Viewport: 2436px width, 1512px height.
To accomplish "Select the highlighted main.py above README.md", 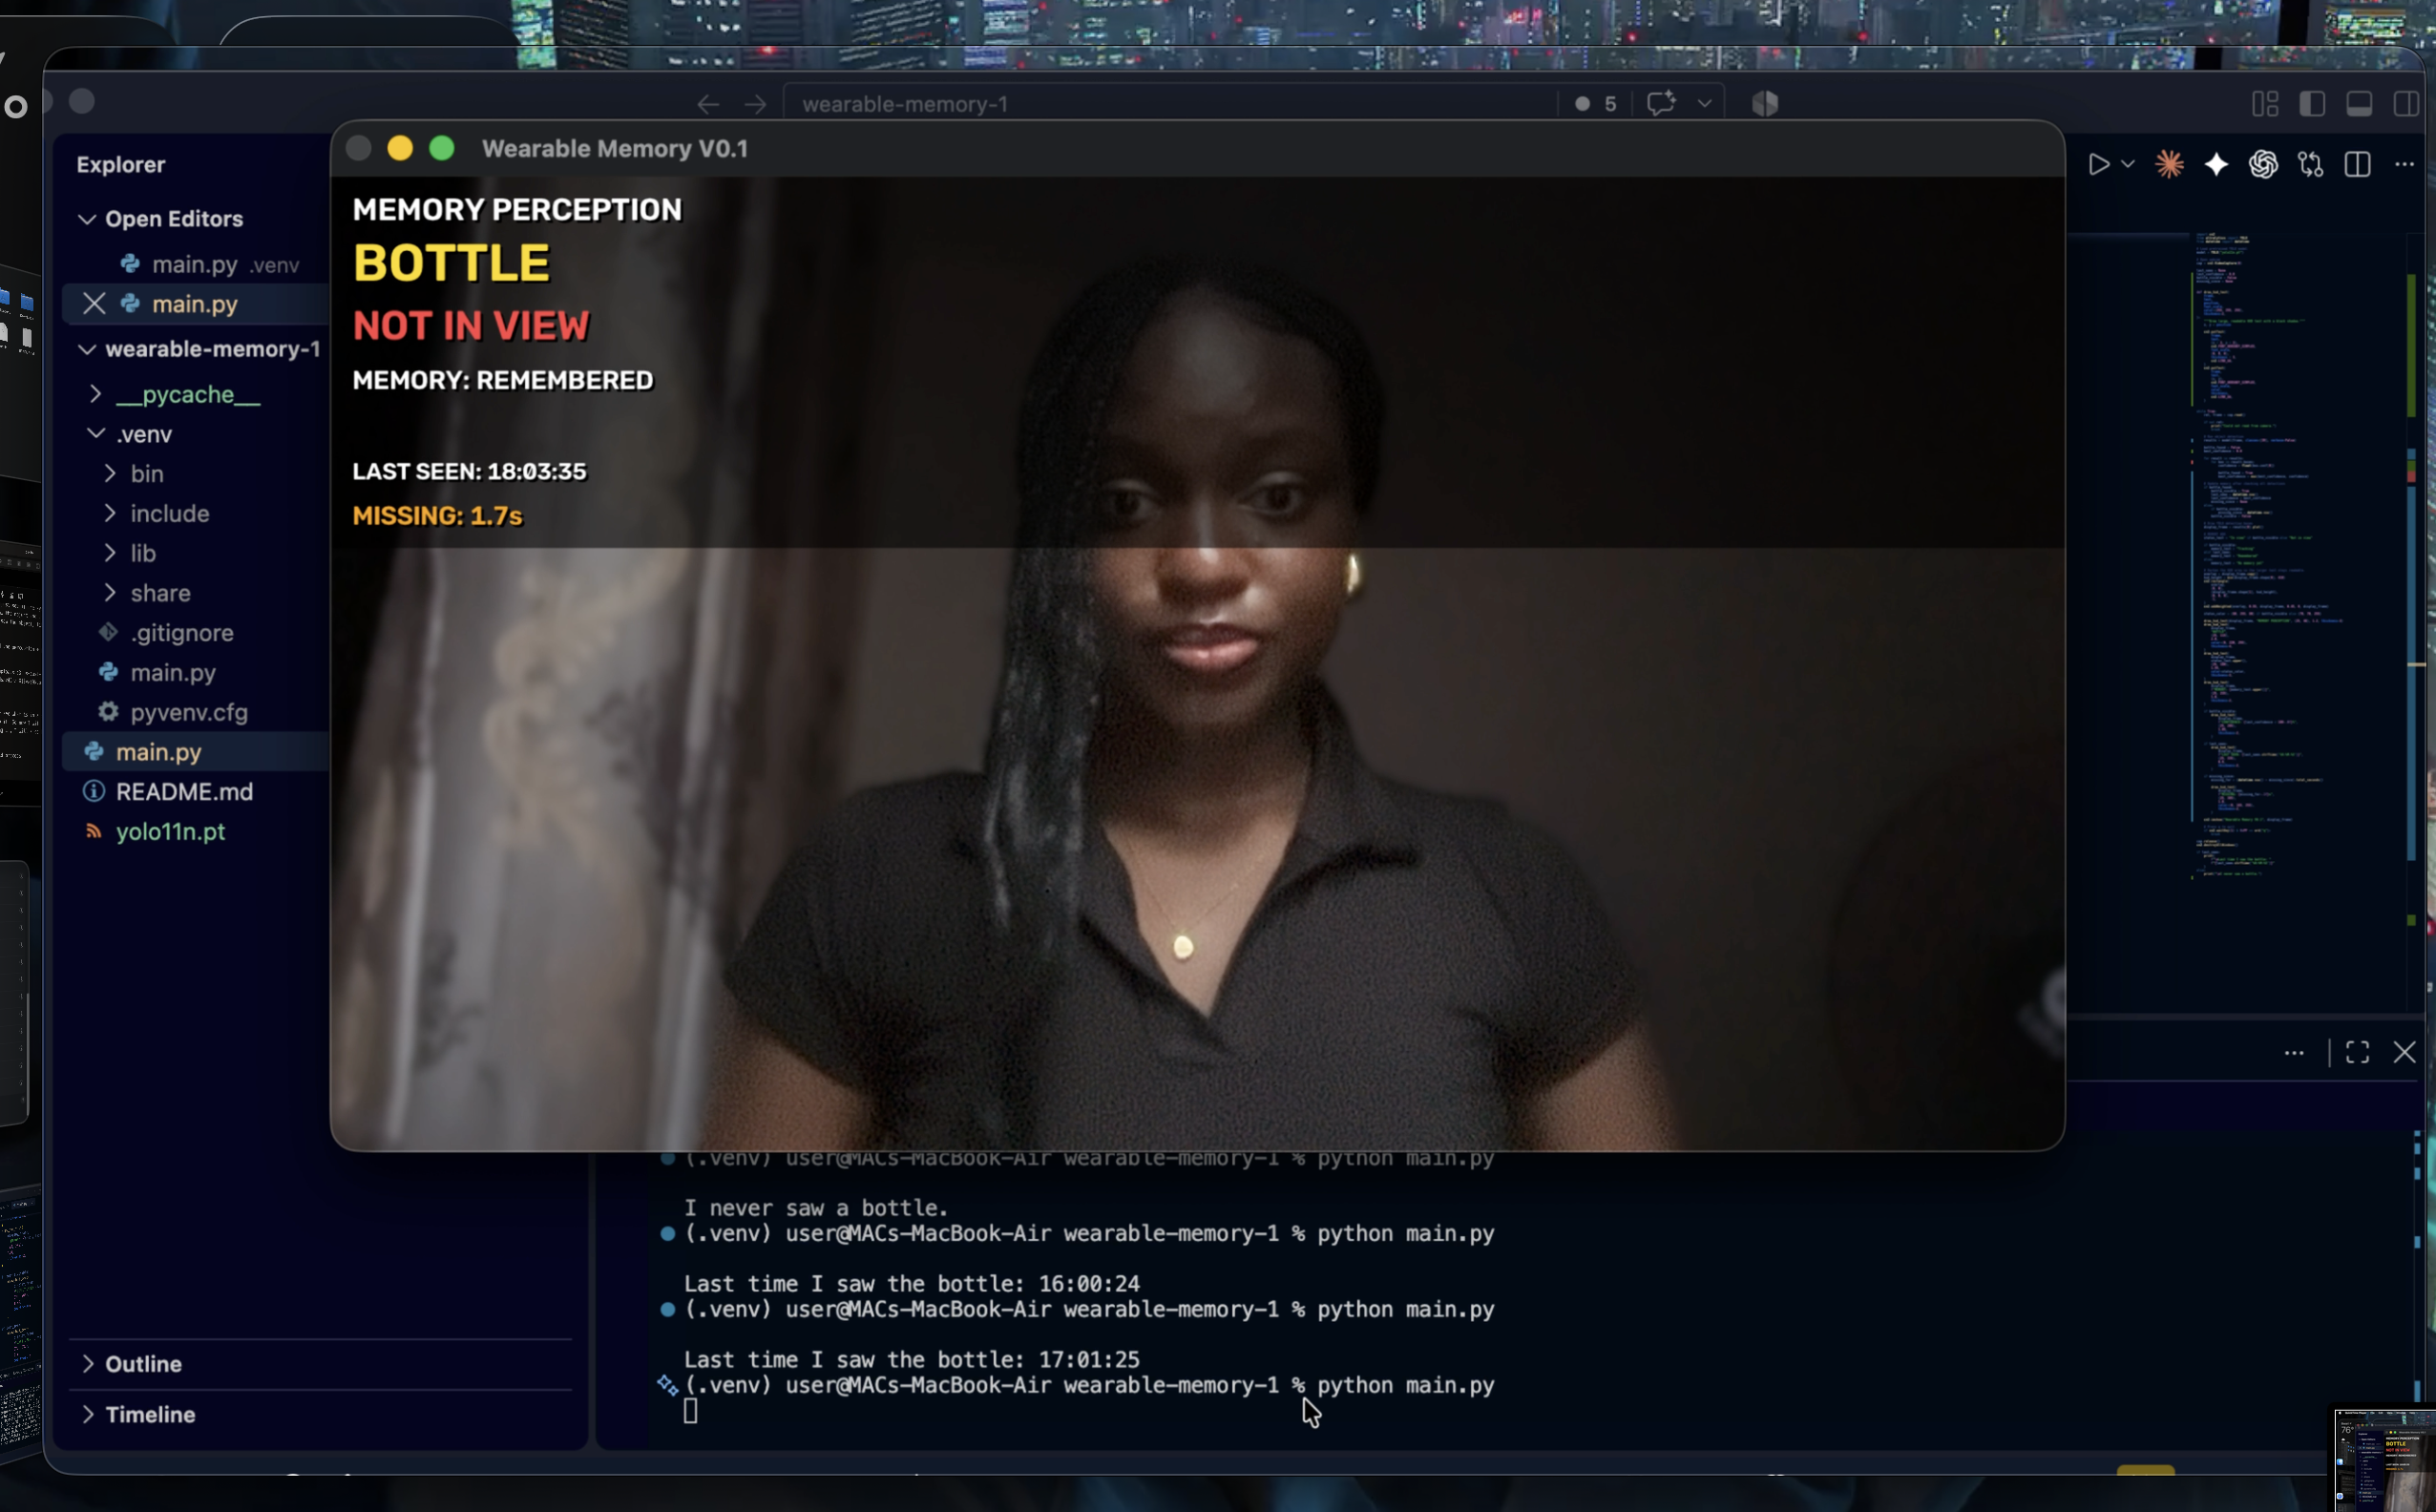I will point(196,752).
